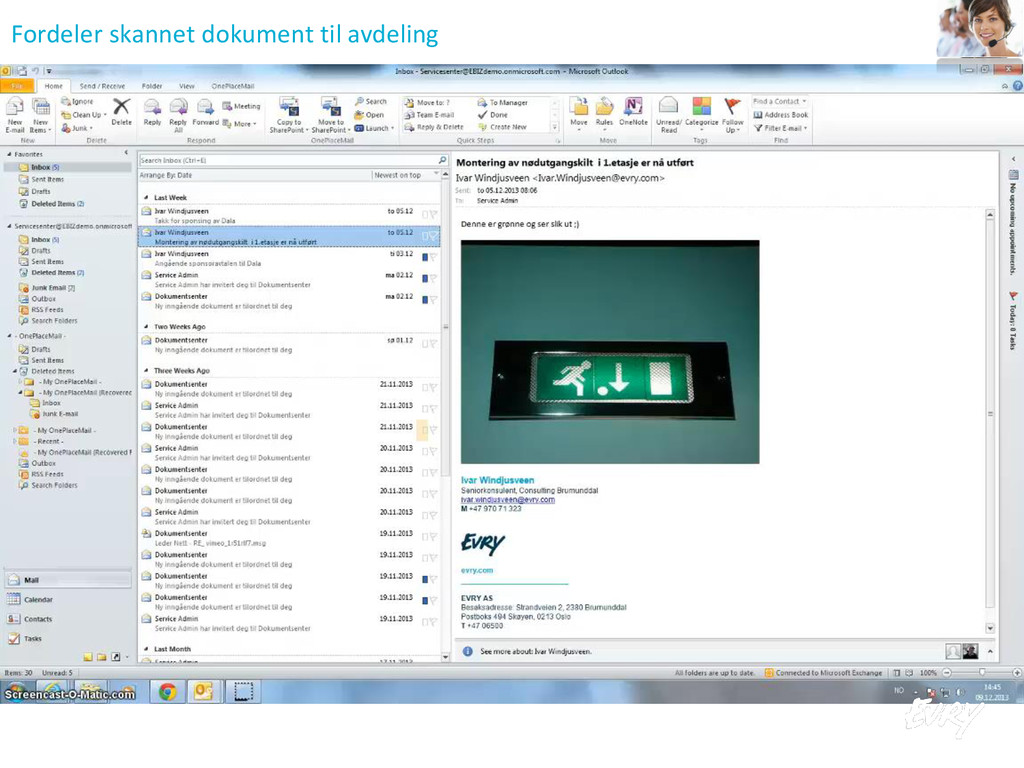Screen dimensions: 1024x768
Task: Toggle flag on Dokumentsenter sø 01.12 email
Action: tap(433, 344)
